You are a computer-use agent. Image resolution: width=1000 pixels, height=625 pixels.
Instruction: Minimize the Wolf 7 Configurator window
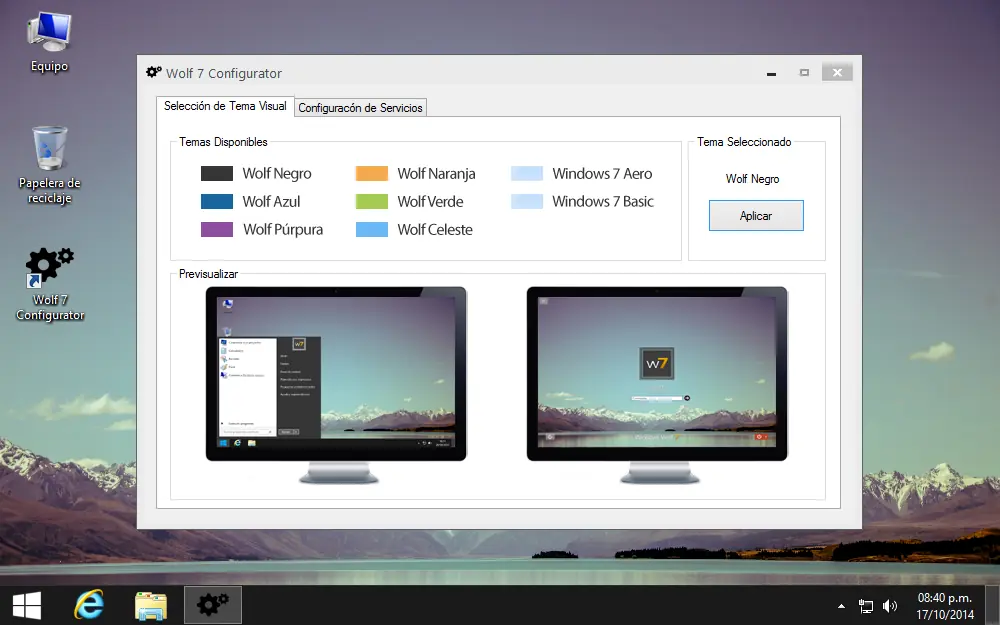point(772,73)
